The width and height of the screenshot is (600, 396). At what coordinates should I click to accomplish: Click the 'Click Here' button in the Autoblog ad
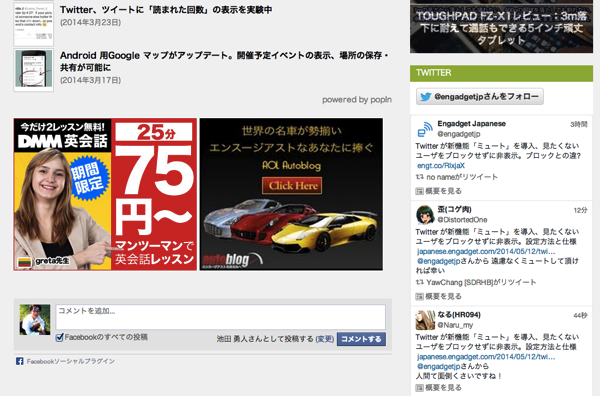pyautogui.click(x=292, y=186)
